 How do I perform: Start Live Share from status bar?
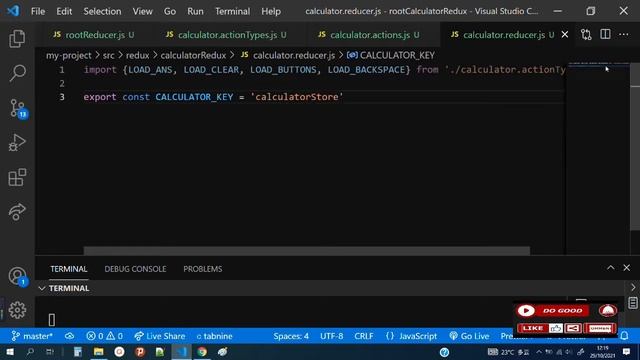160,336
